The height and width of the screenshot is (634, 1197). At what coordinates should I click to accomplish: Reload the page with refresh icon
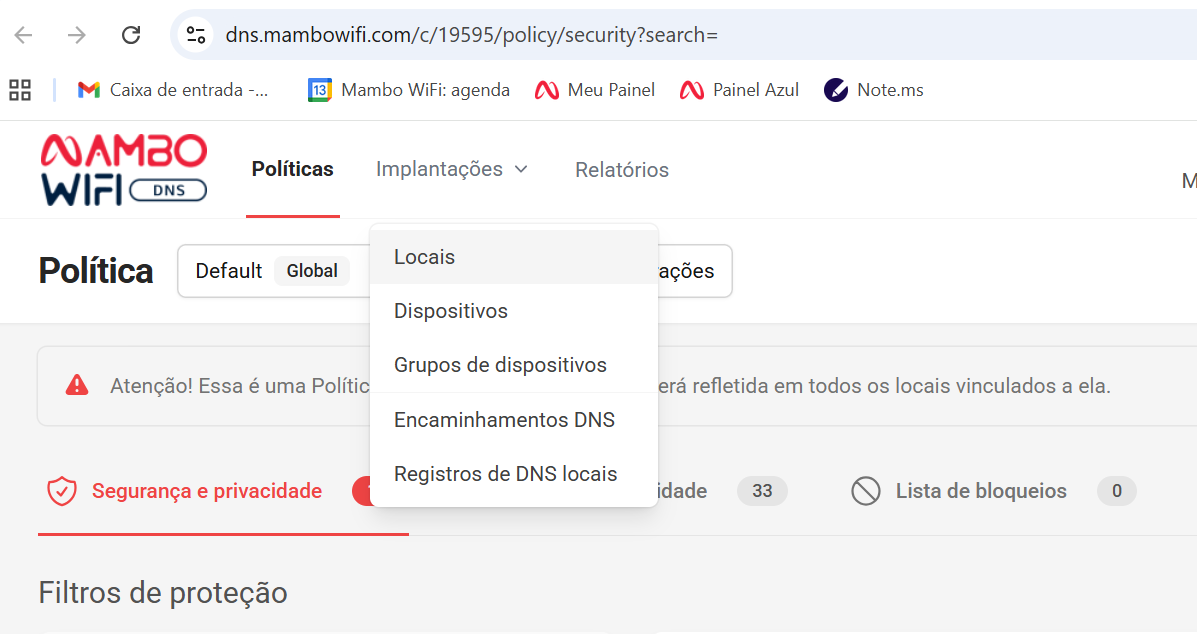(x=131, y=35)
